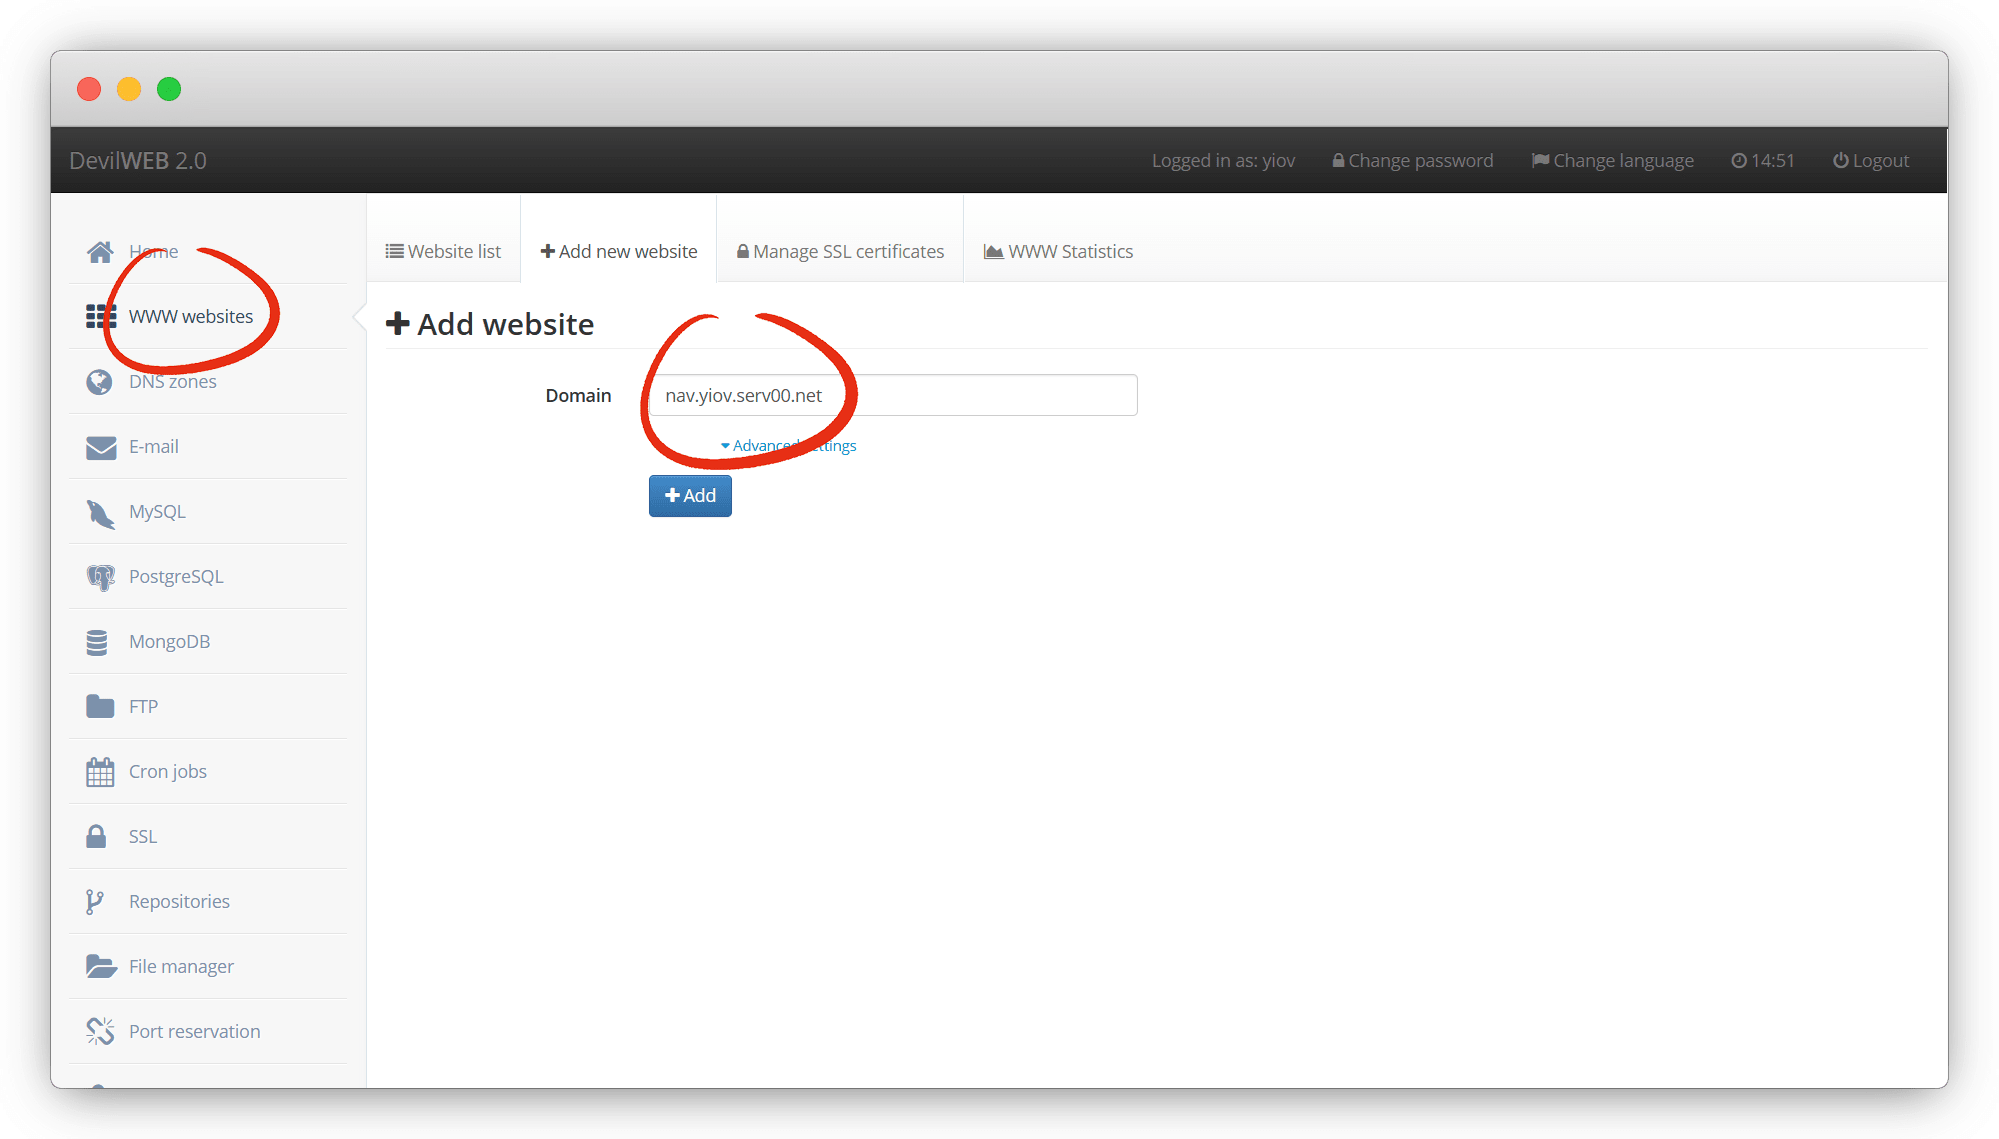Click the PostgreSQL elephant icon
Viewport: 1999px width, 1139px height.
coord(100,577)
